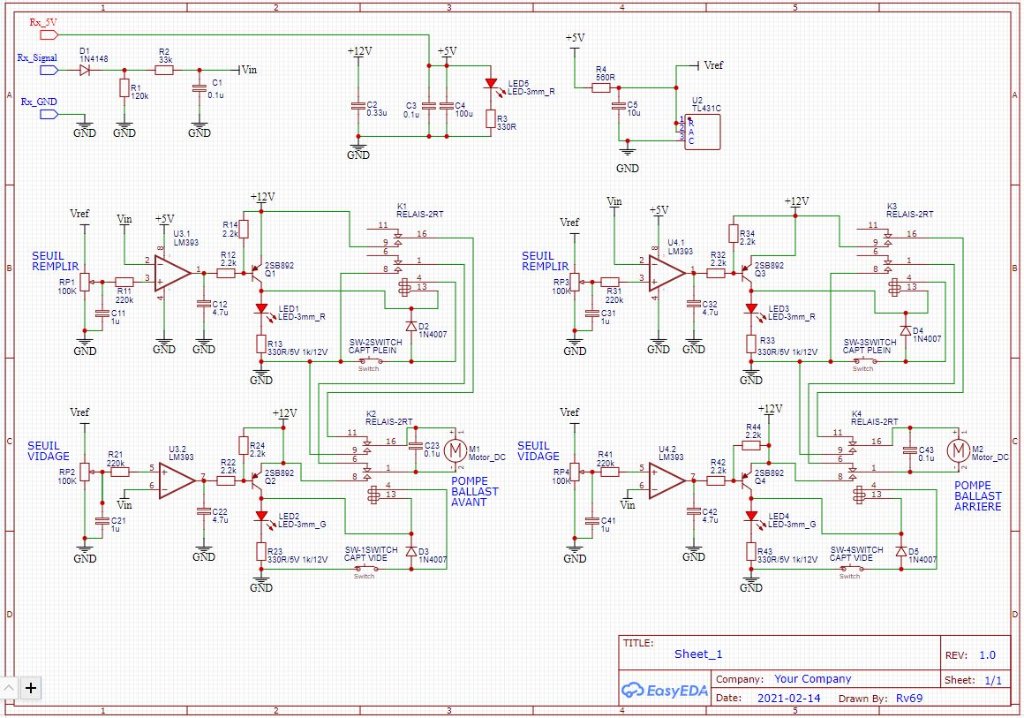Click the Sheet_1 title text

[x=698, y=654]
